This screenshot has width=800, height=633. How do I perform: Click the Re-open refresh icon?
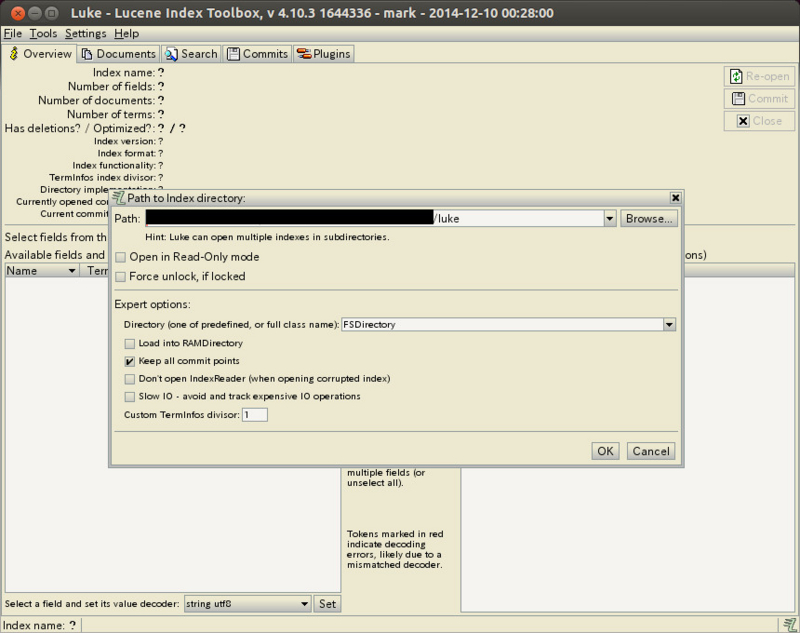tap(736, 77)
